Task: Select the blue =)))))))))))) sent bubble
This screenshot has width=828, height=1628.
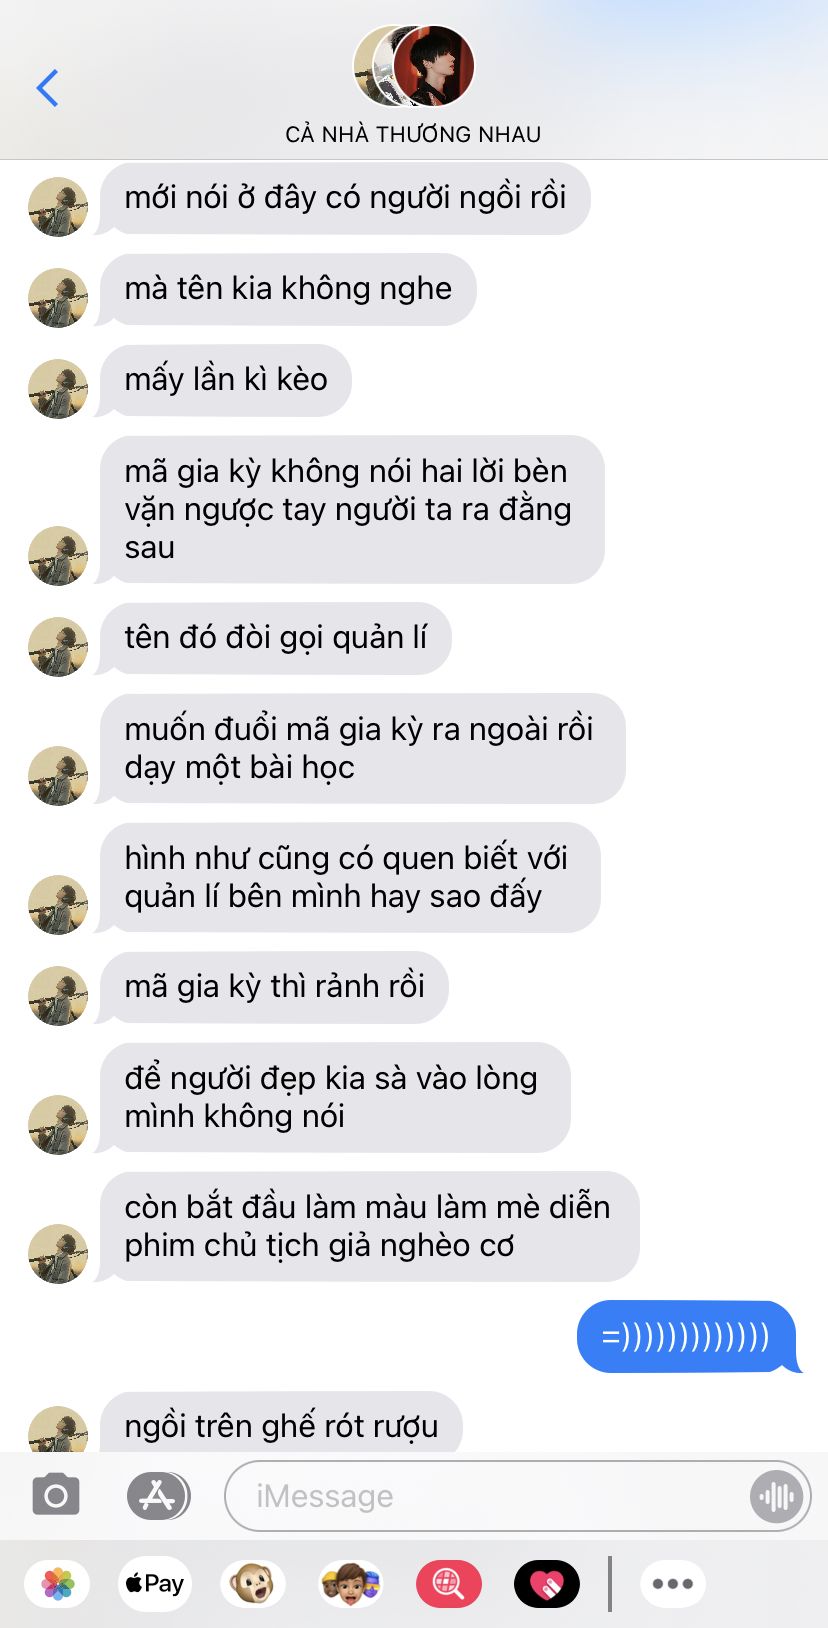Action: pos(687,1337)
